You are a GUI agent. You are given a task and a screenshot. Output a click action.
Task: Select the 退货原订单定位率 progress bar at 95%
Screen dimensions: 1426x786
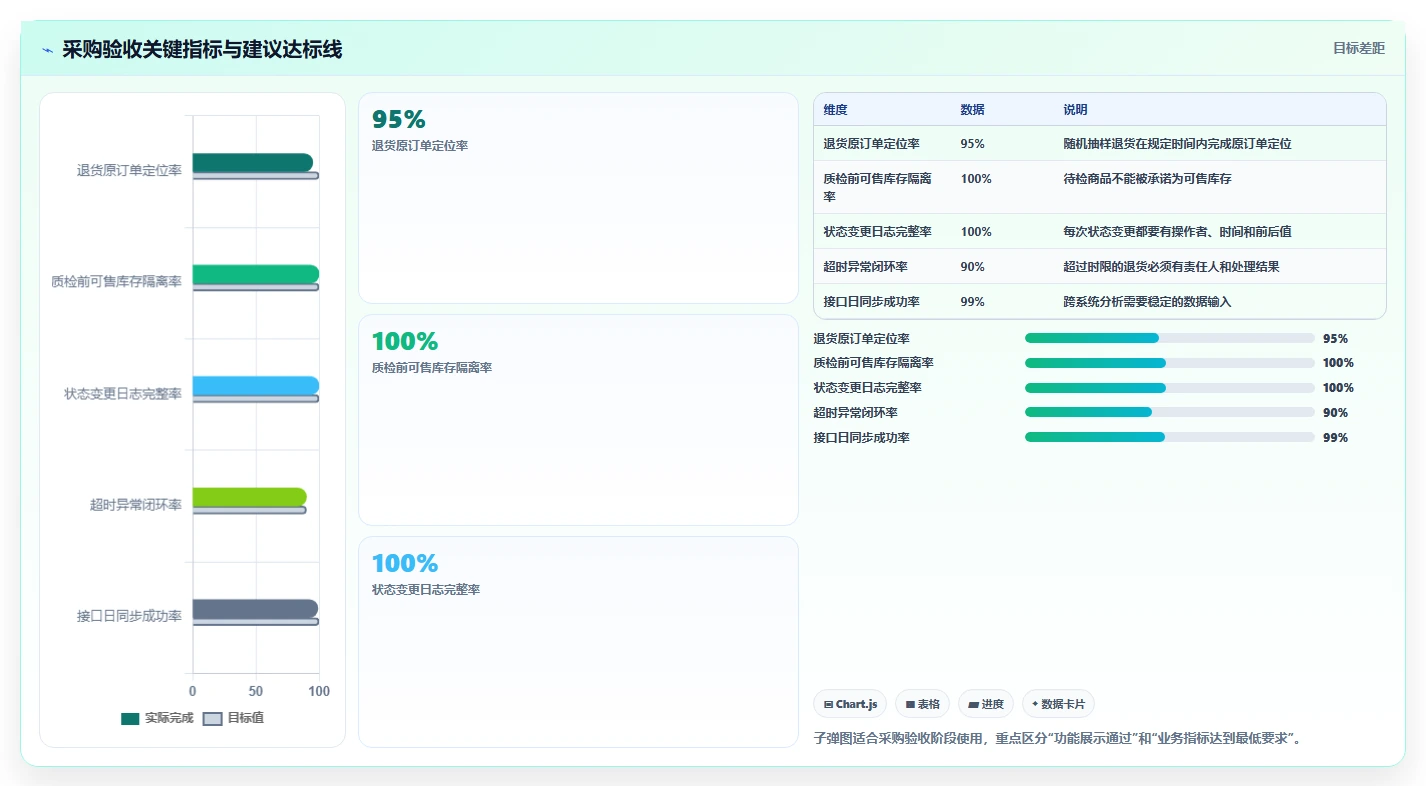(x=1170, y=338)
